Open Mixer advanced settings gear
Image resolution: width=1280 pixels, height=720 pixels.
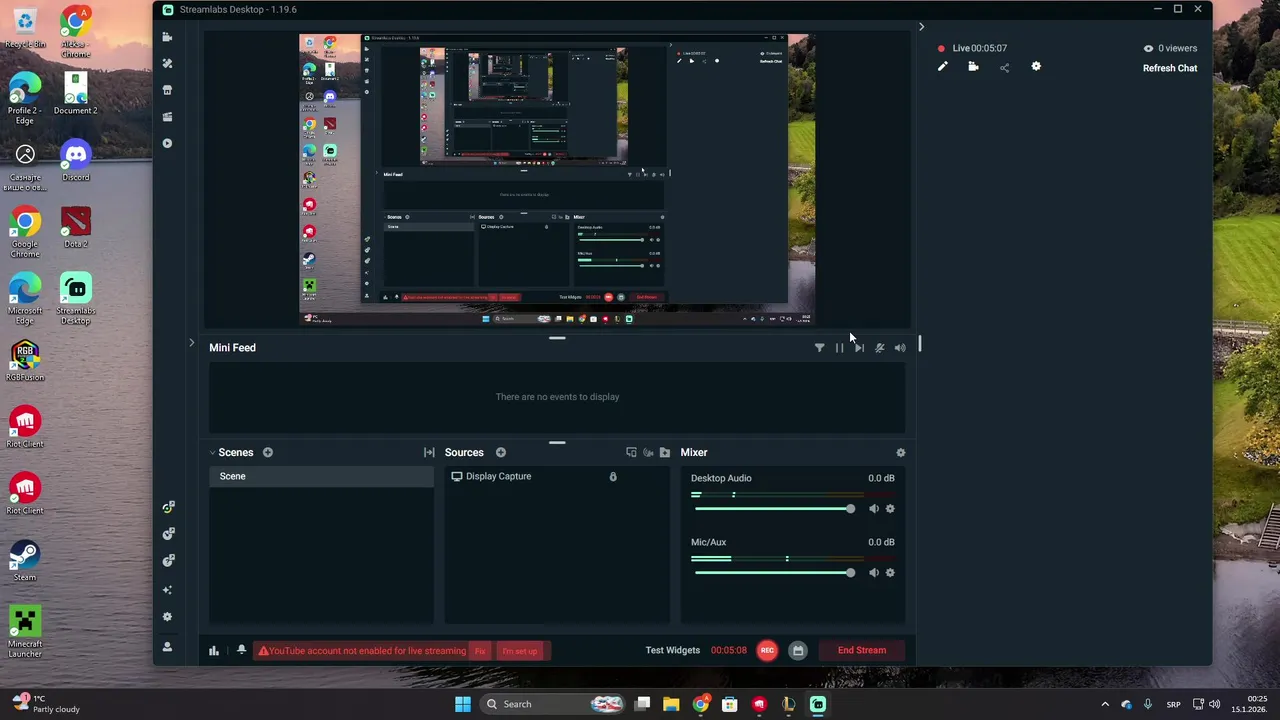pos(901,452)
